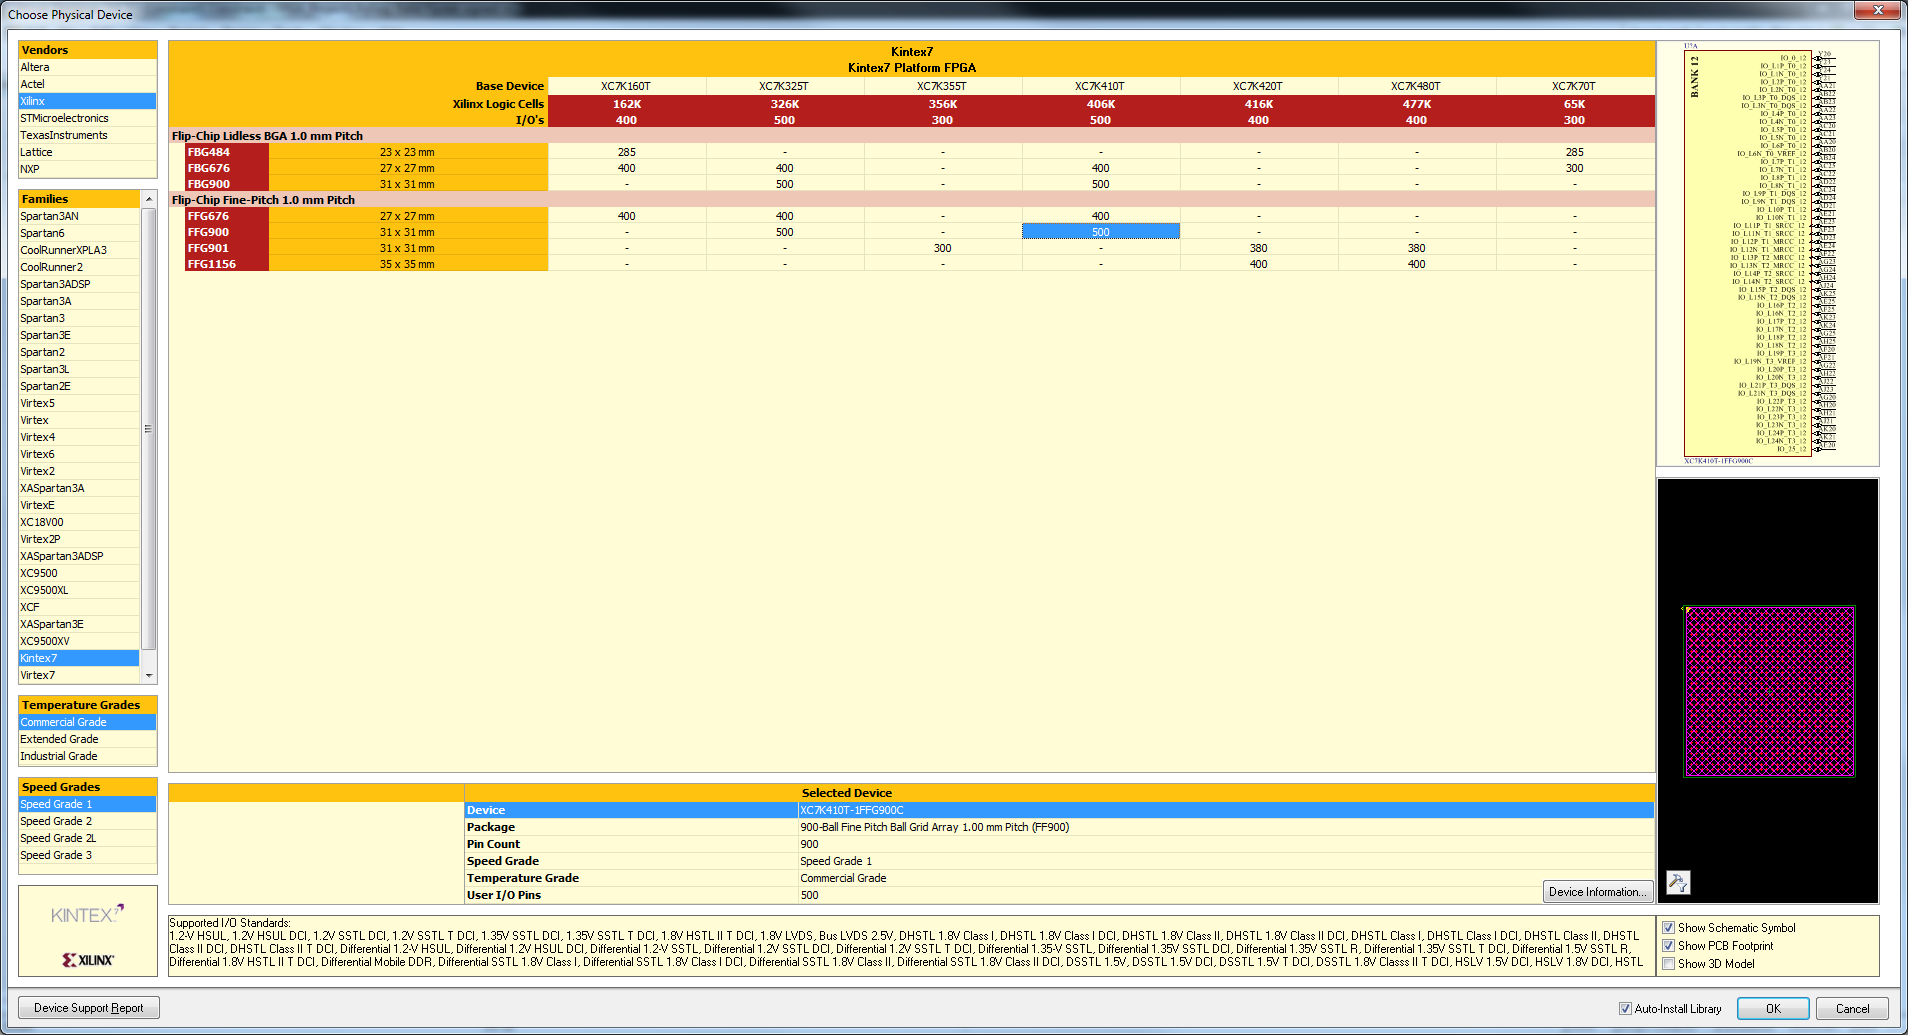Click XC7K70T base device header

tap(1574, 86)
